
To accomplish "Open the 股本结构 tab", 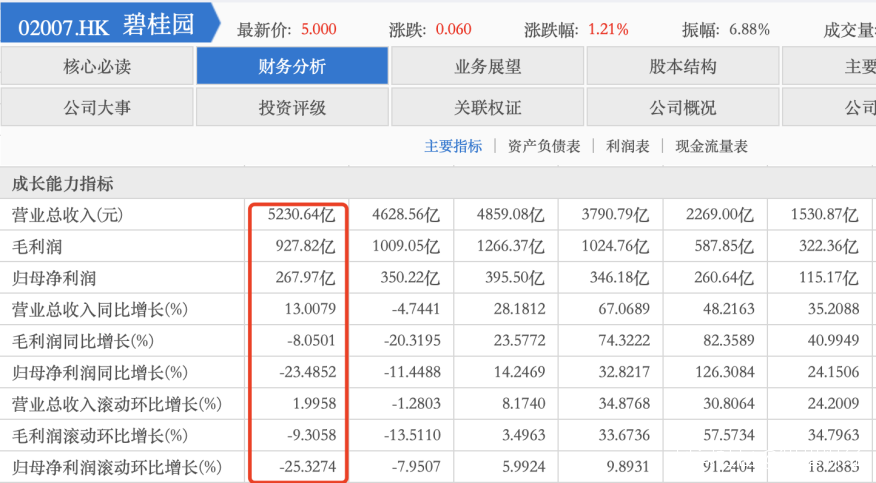I will coord(683,66).
